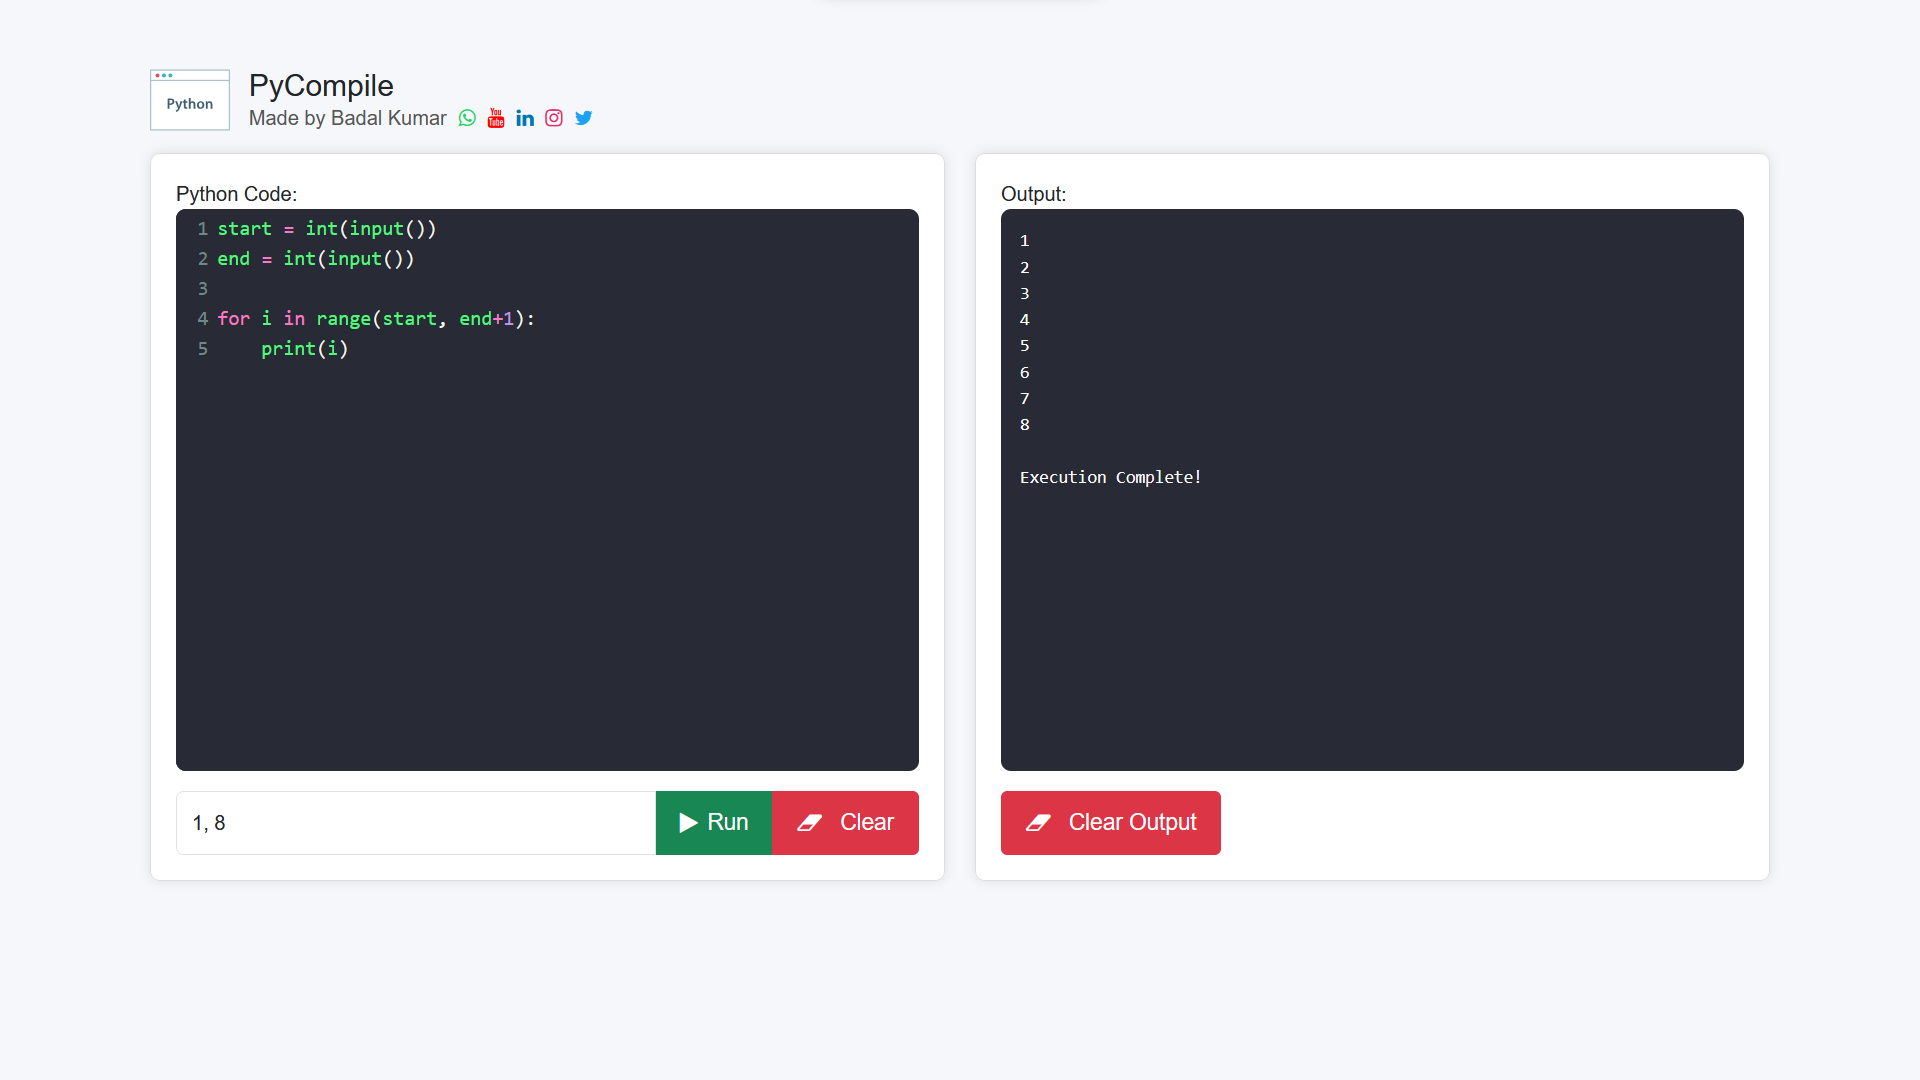Click the Python Code: label
Image resolution: width=1920 pixels, height=1080 pixels.
236,194
